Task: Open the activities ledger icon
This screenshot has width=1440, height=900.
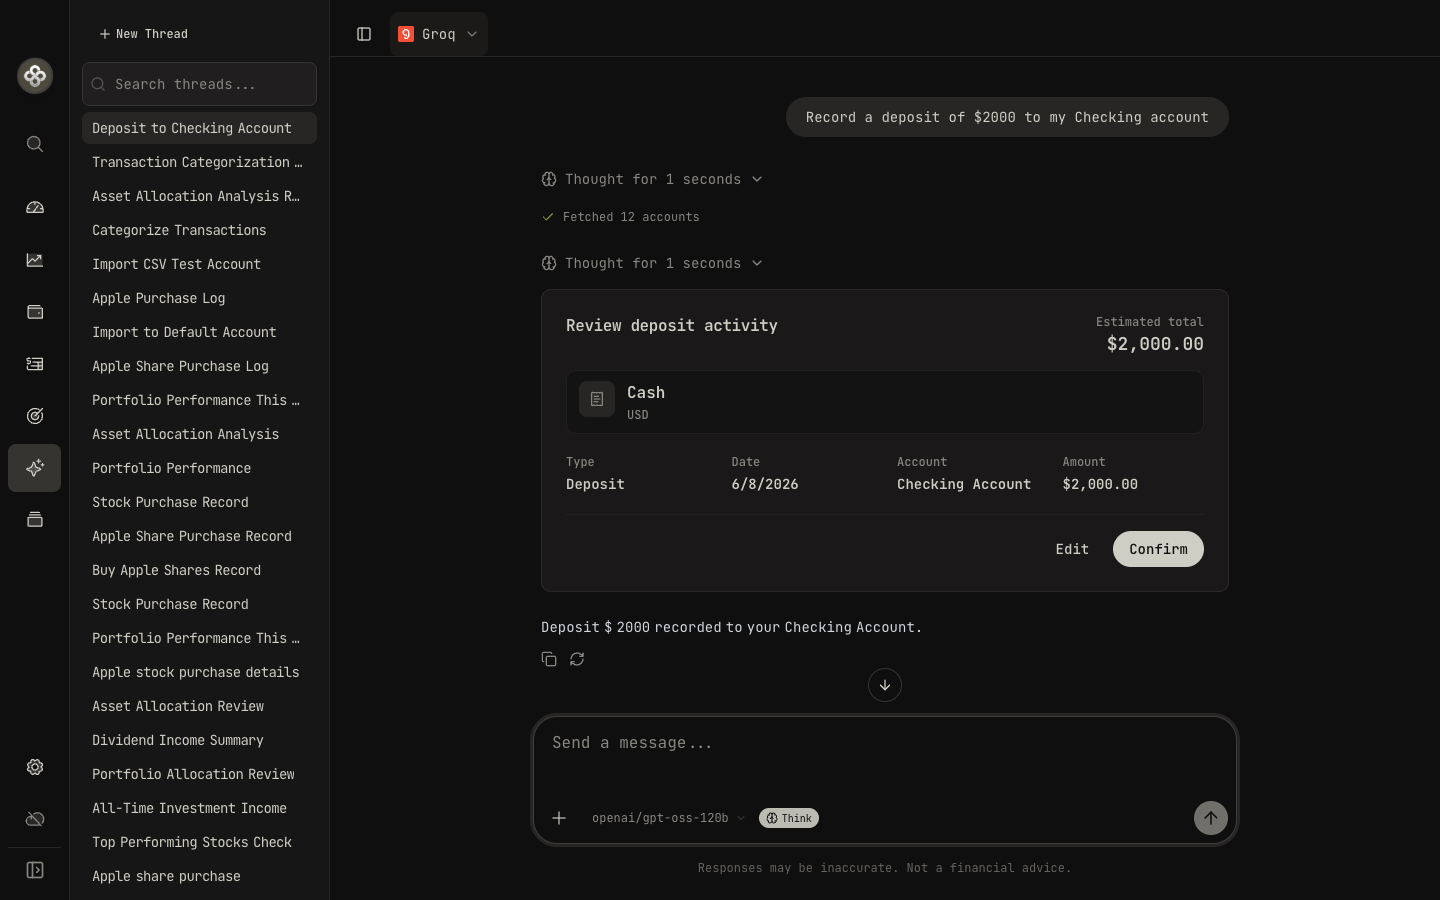Action: click(x=35, y=364)
